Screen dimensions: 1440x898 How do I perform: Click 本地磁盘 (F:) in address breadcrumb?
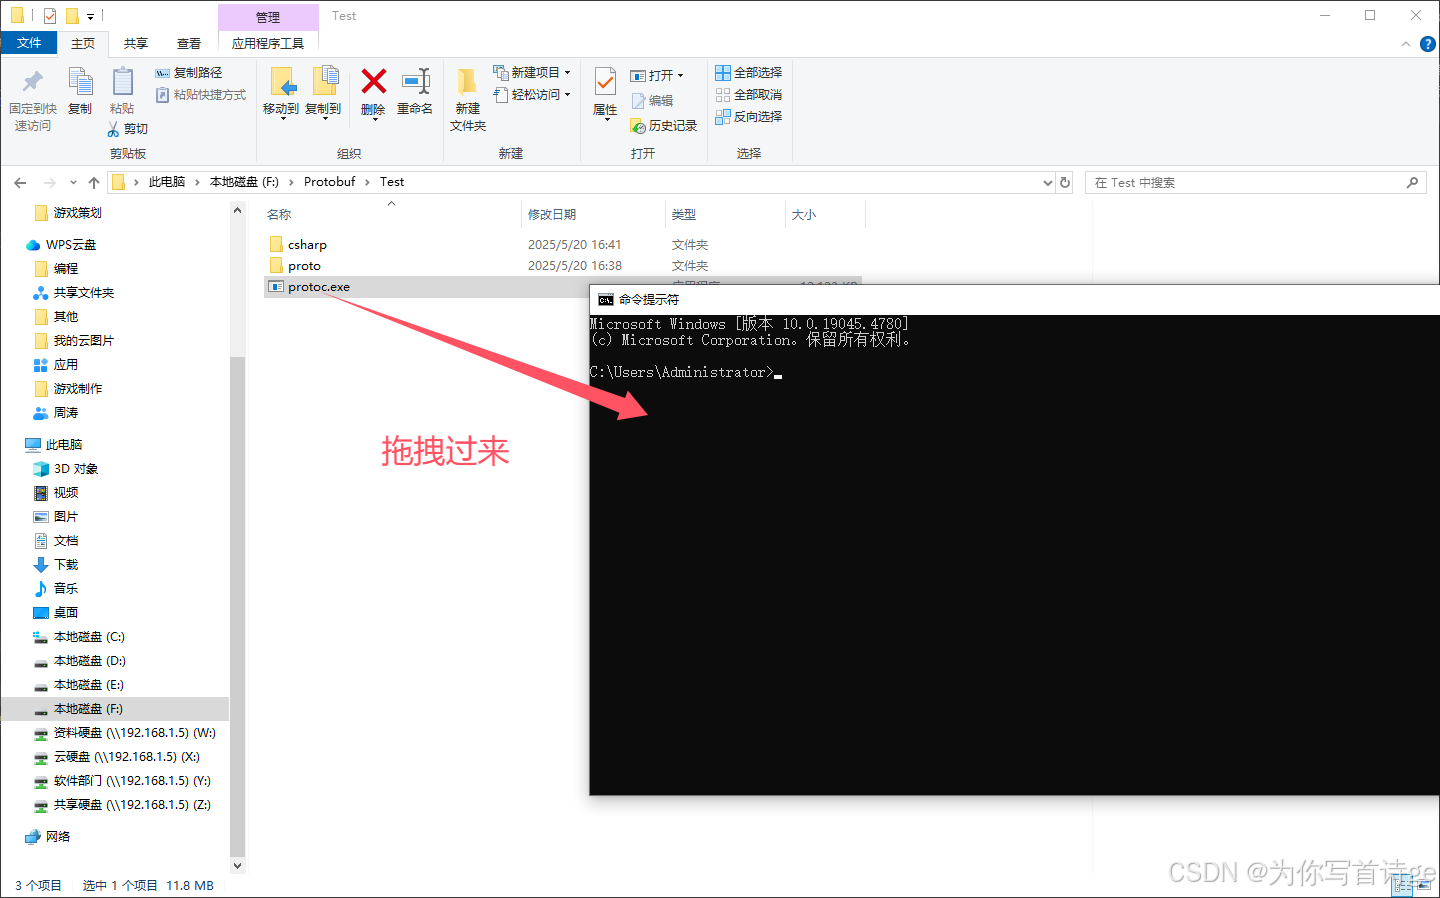click(244, 182)
